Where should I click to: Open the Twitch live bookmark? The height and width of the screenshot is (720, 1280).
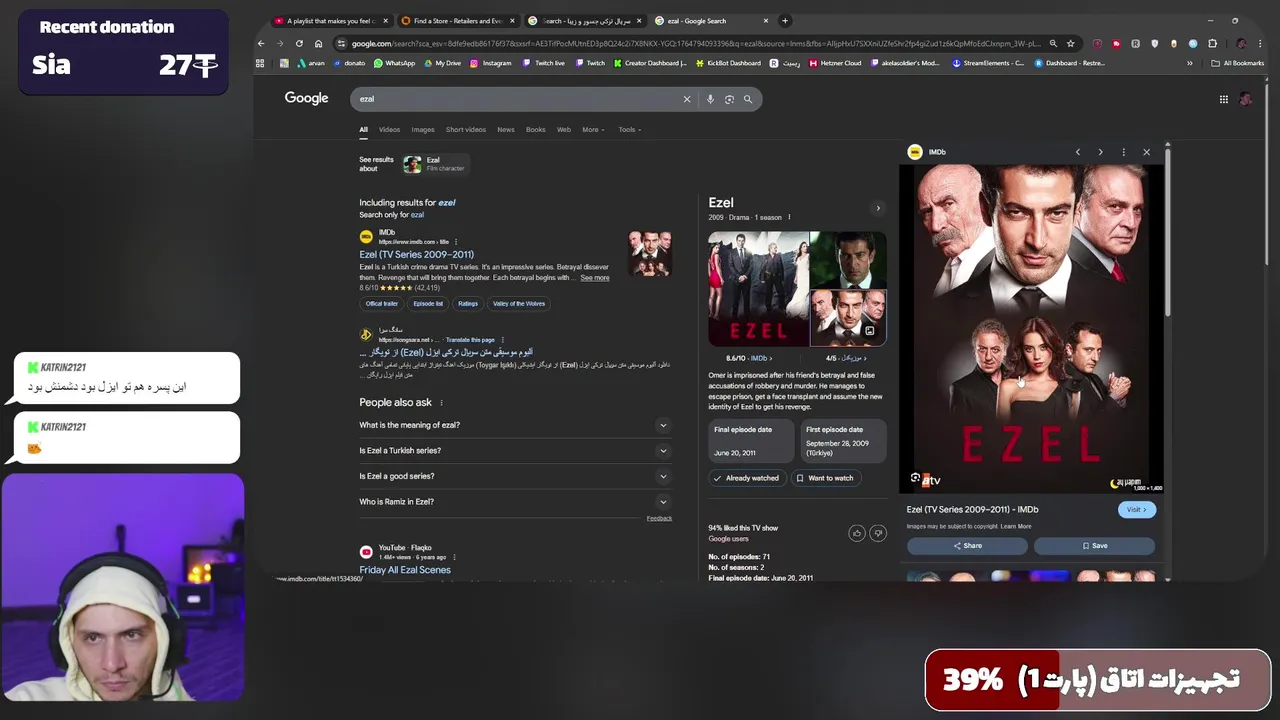[x=544, y=63]
